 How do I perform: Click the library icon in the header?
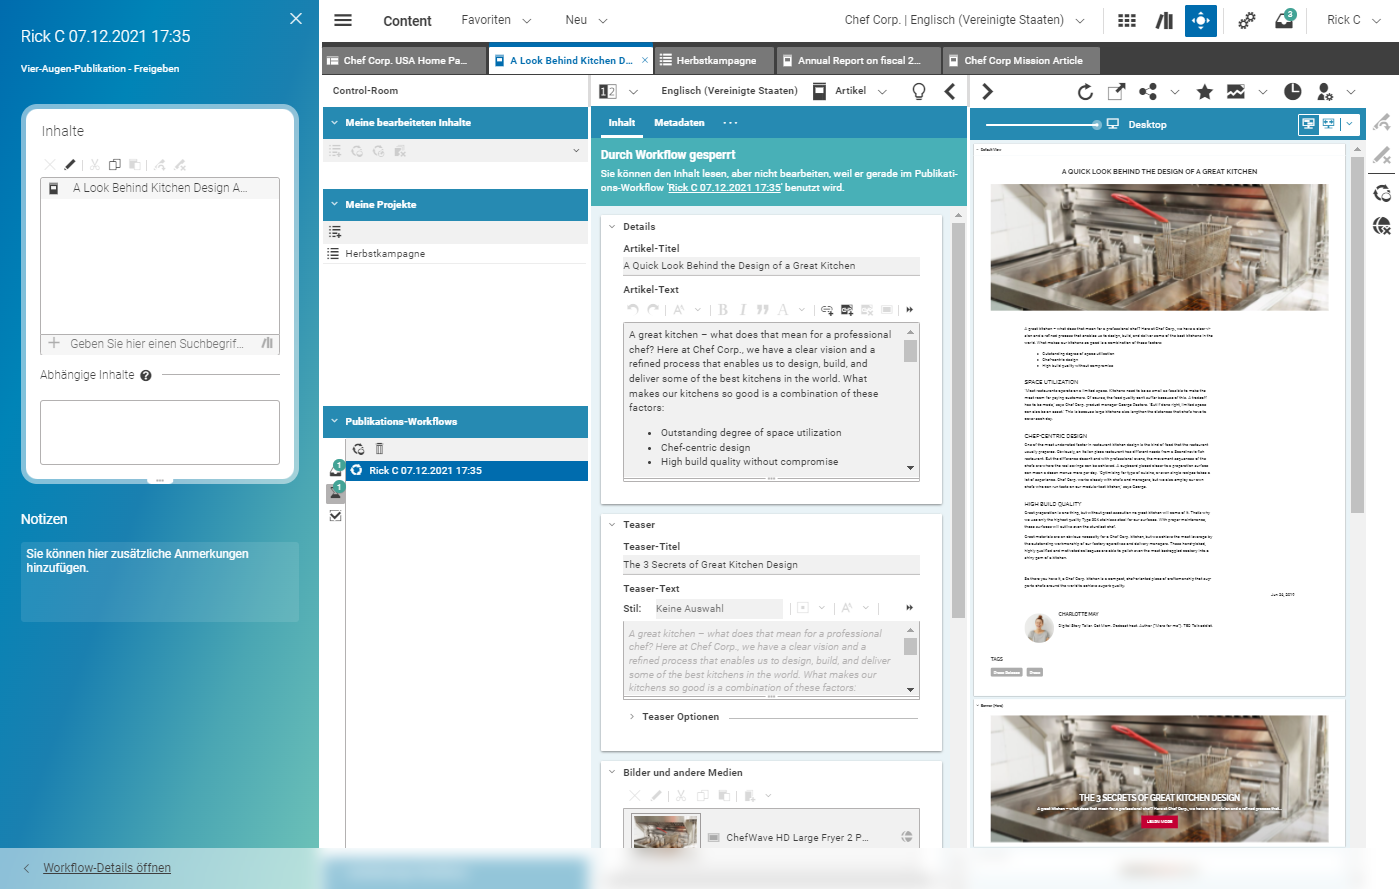1163,20
